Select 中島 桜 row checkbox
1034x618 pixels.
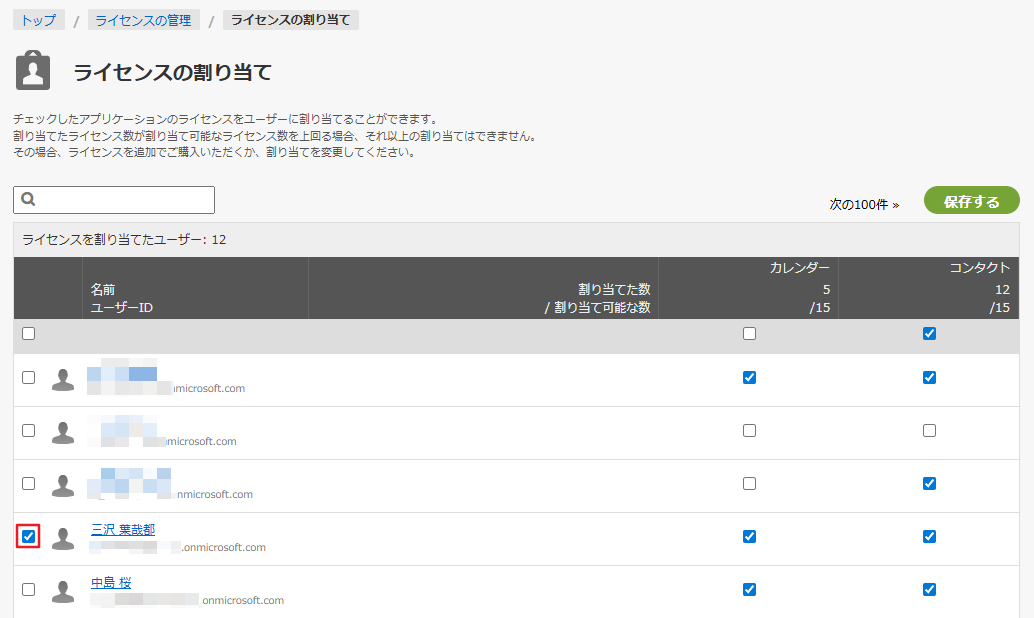coord(28,590)
